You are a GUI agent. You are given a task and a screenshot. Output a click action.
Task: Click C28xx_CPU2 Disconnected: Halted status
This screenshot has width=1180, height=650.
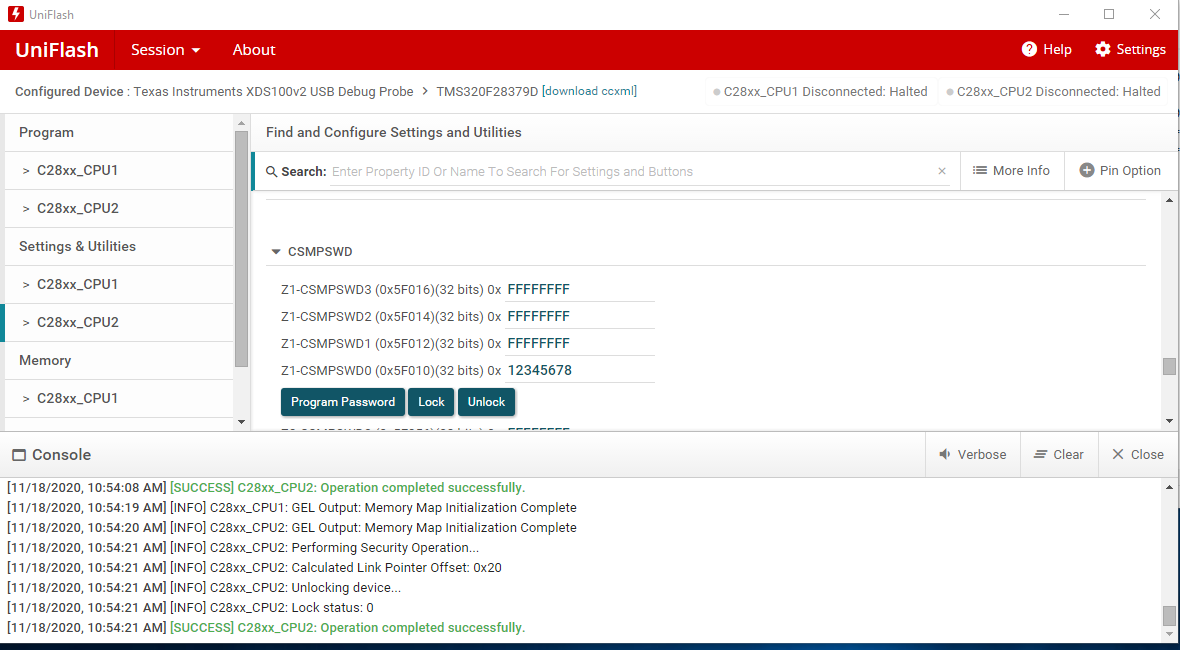tap(1054, 92)
